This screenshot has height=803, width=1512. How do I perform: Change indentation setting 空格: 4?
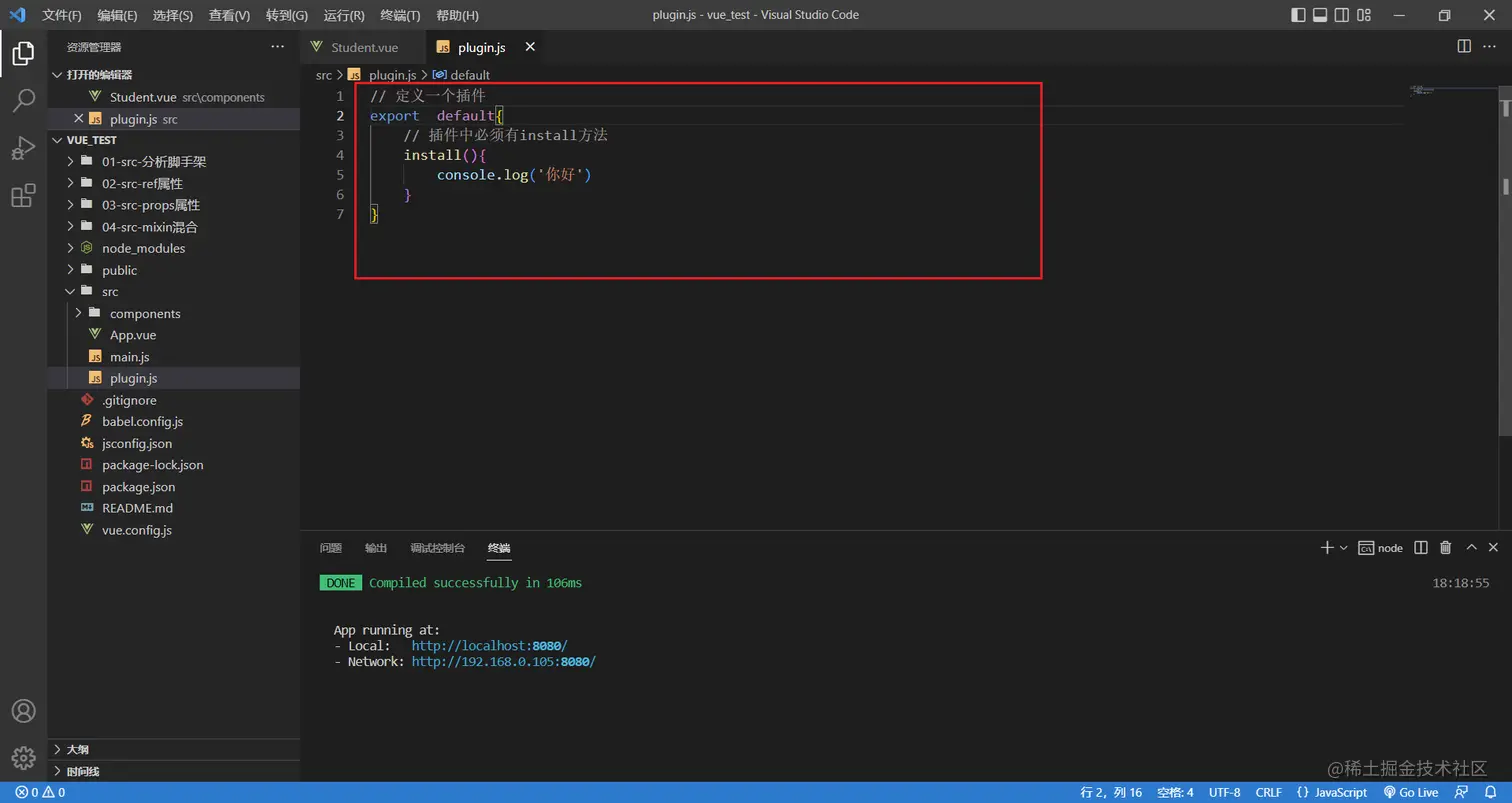pyautogui.click(x=1174, y=792)
